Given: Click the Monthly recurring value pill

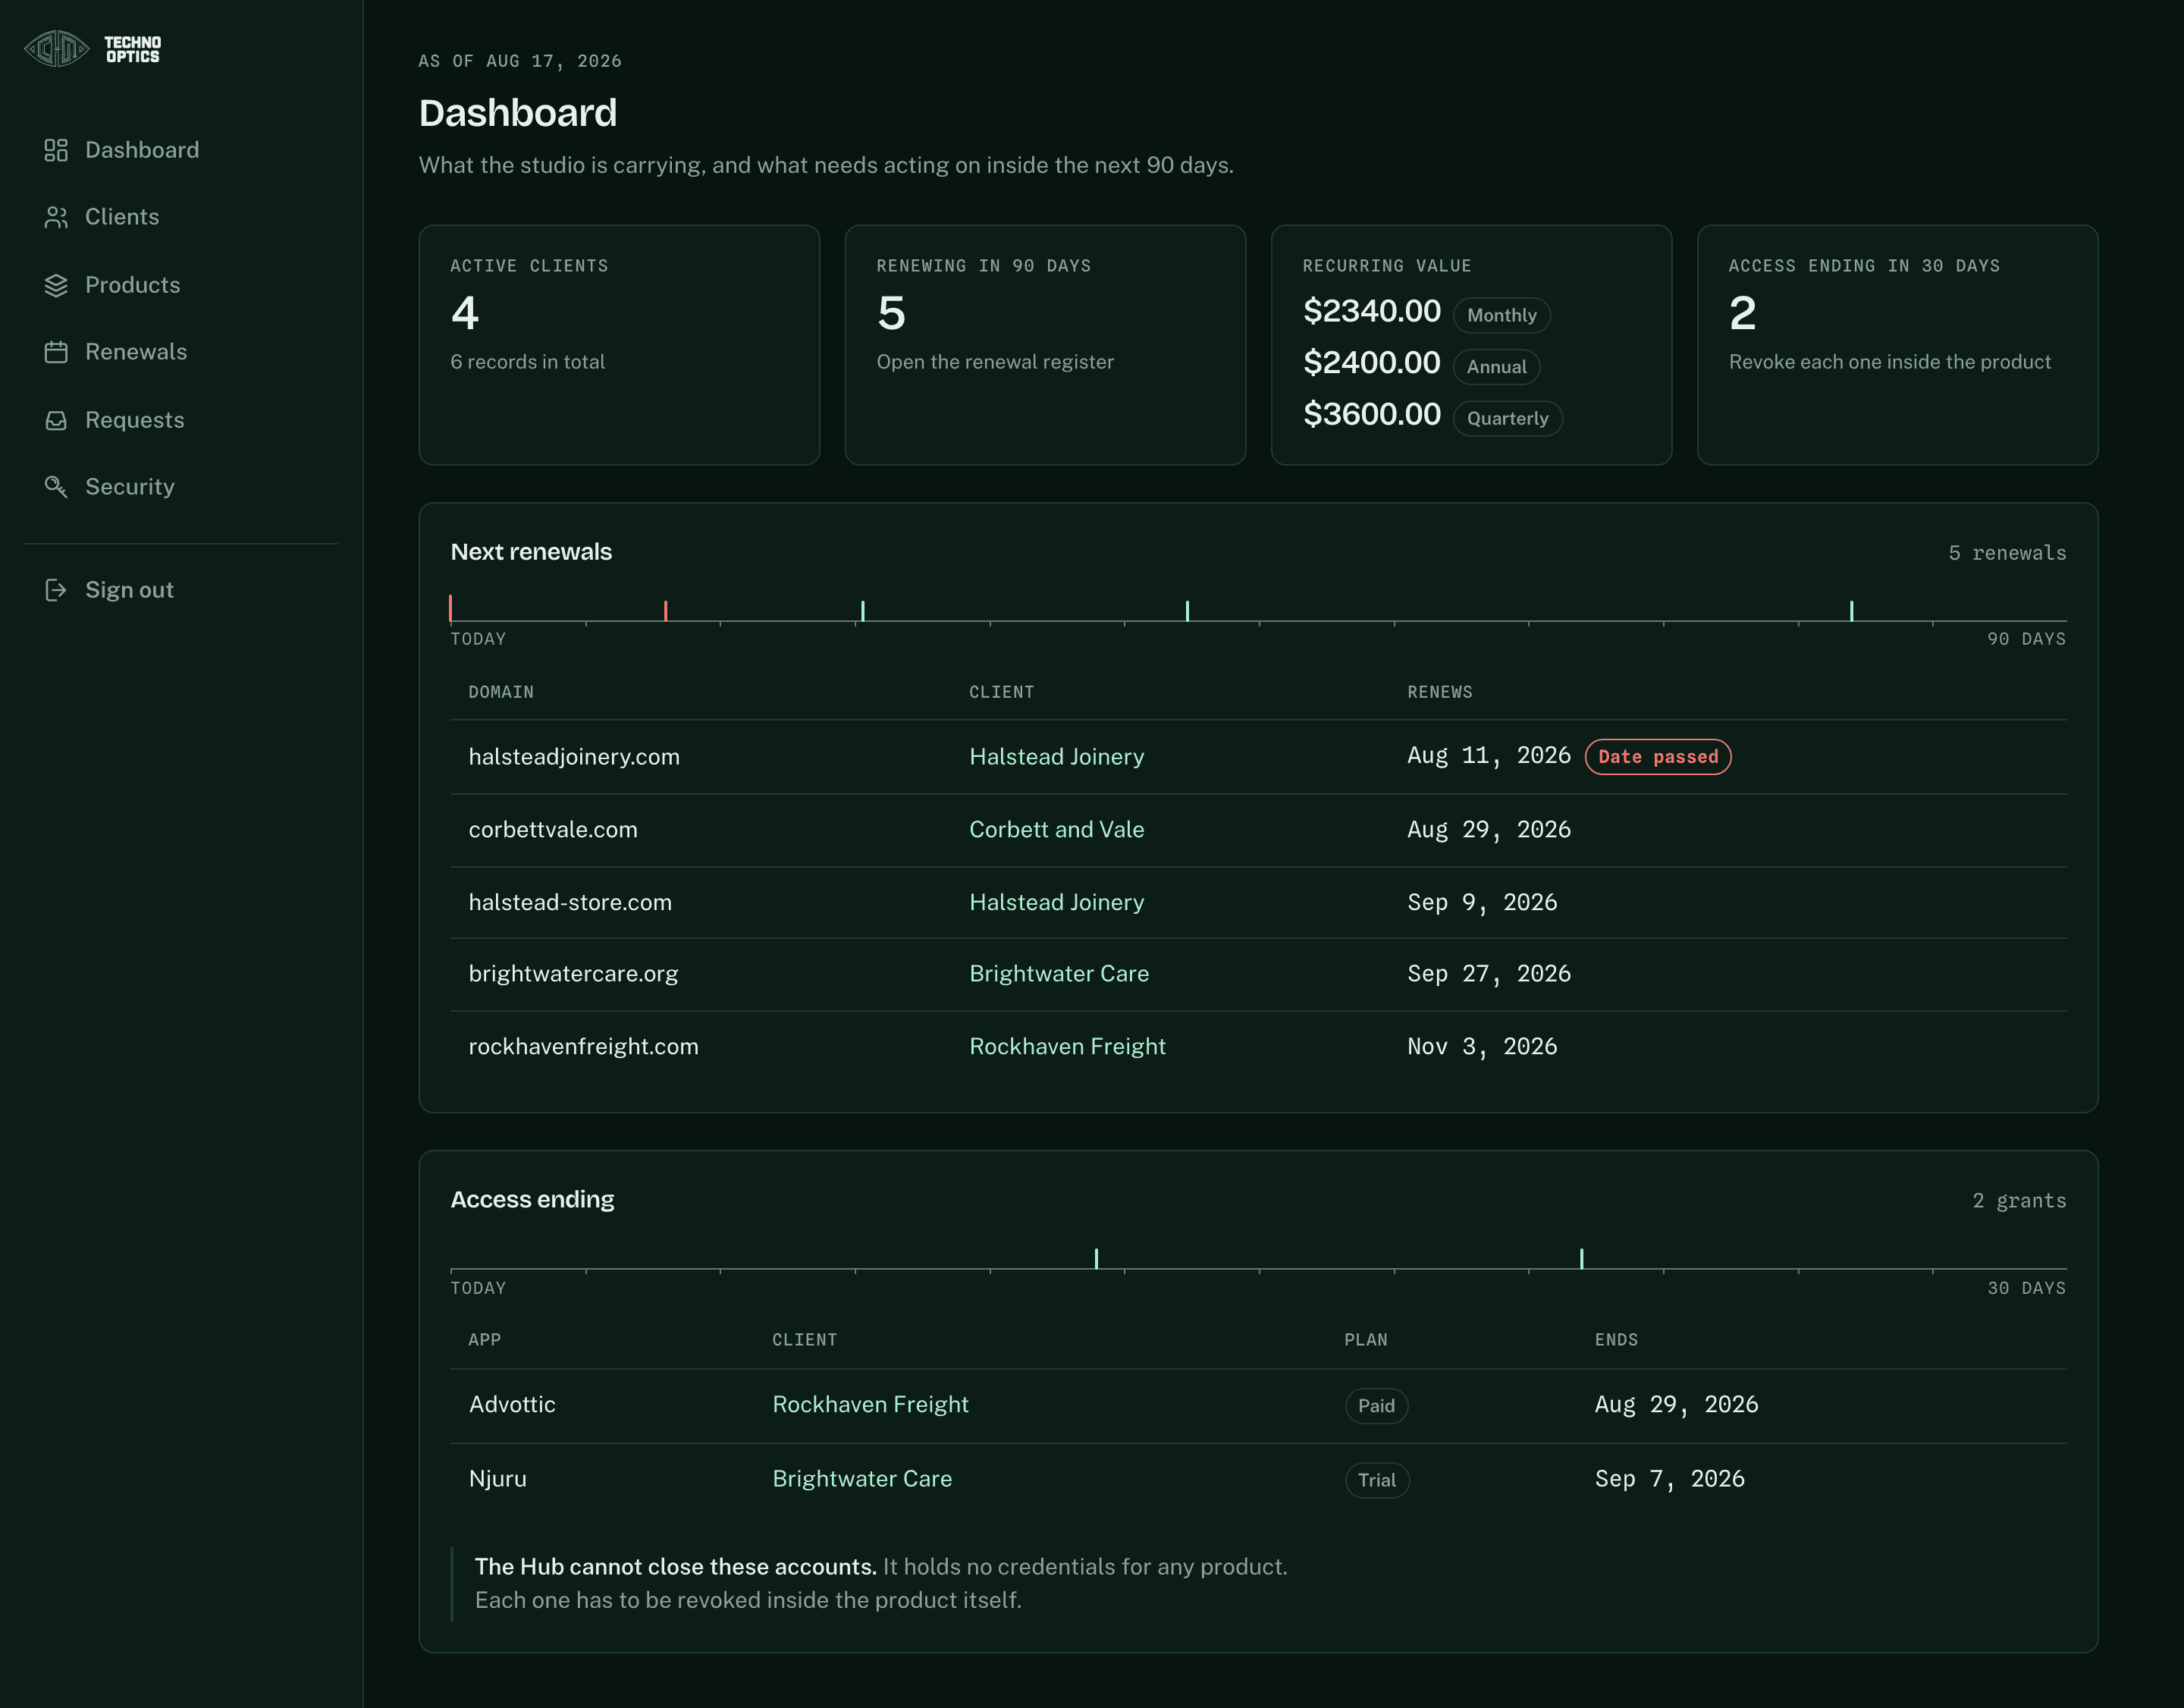Looking at the screenshot, I should [x=1501, y=315].
